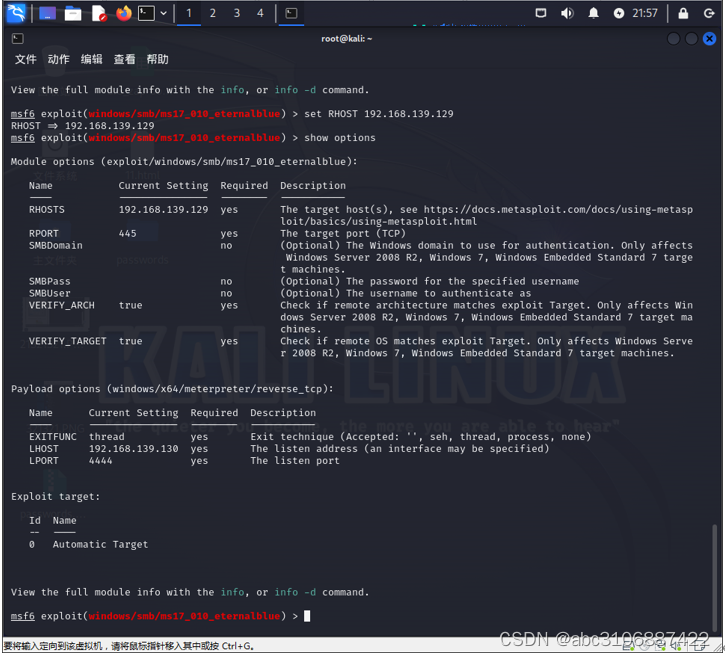725x656 pixels.
Task: Open the 文件 menu
Action: (x=25, y=59)
